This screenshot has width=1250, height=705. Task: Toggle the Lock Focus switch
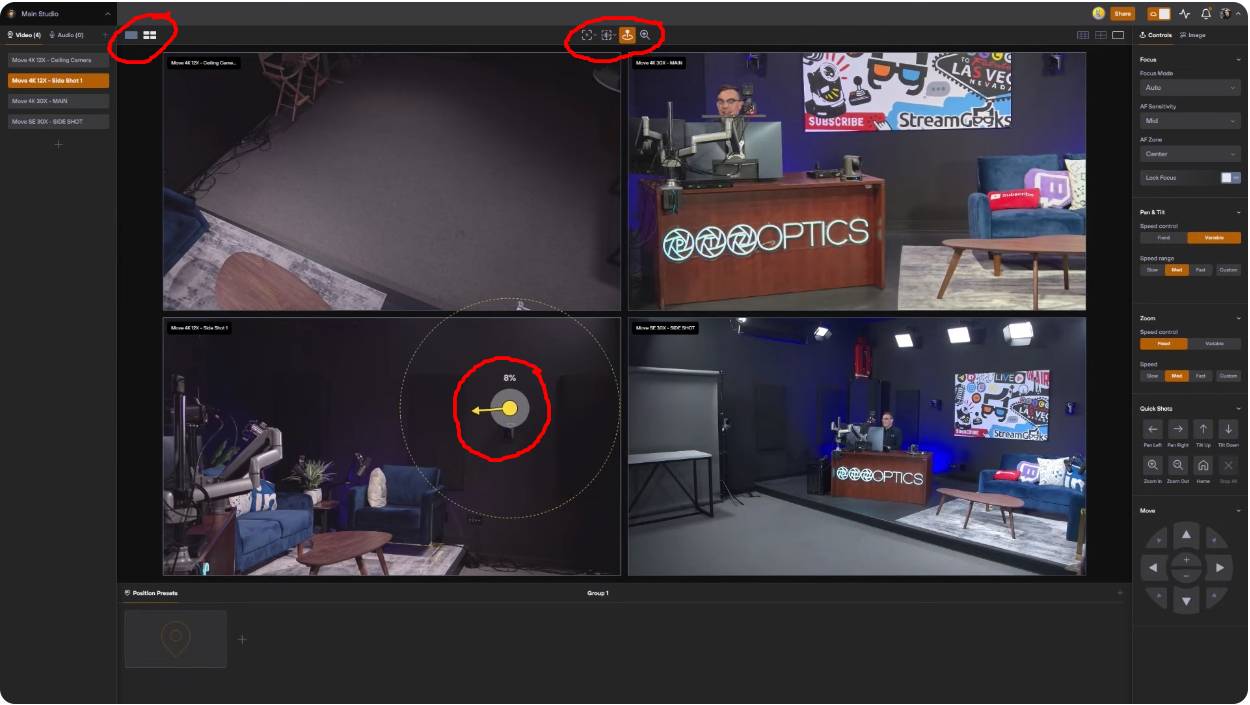pyautogui.click(x=1230, y=177)
